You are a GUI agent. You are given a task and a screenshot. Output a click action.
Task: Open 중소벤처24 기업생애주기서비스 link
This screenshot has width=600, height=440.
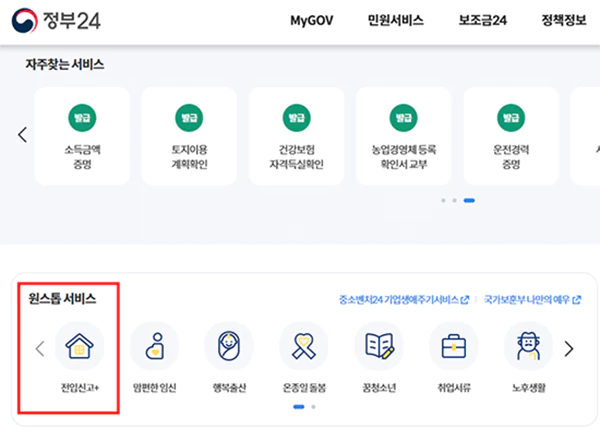point(404,300)
